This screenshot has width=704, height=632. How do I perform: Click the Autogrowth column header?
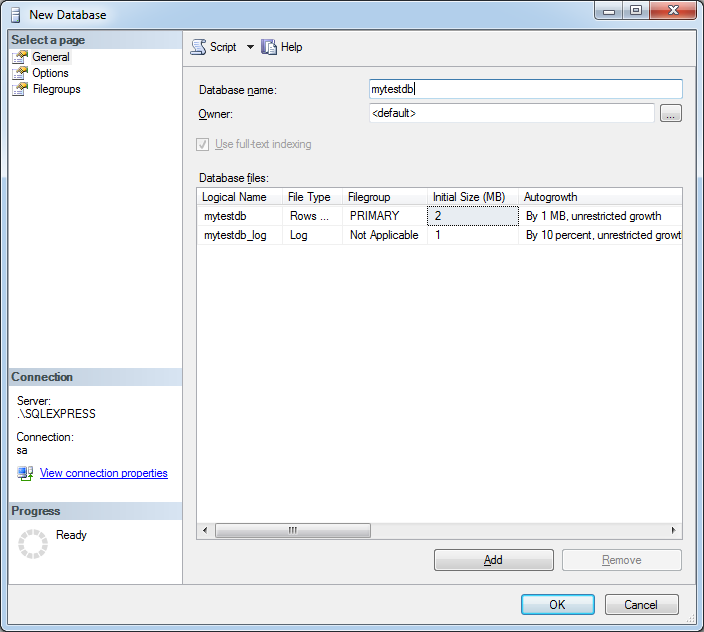pyautogui.click(x=600, y=197)
